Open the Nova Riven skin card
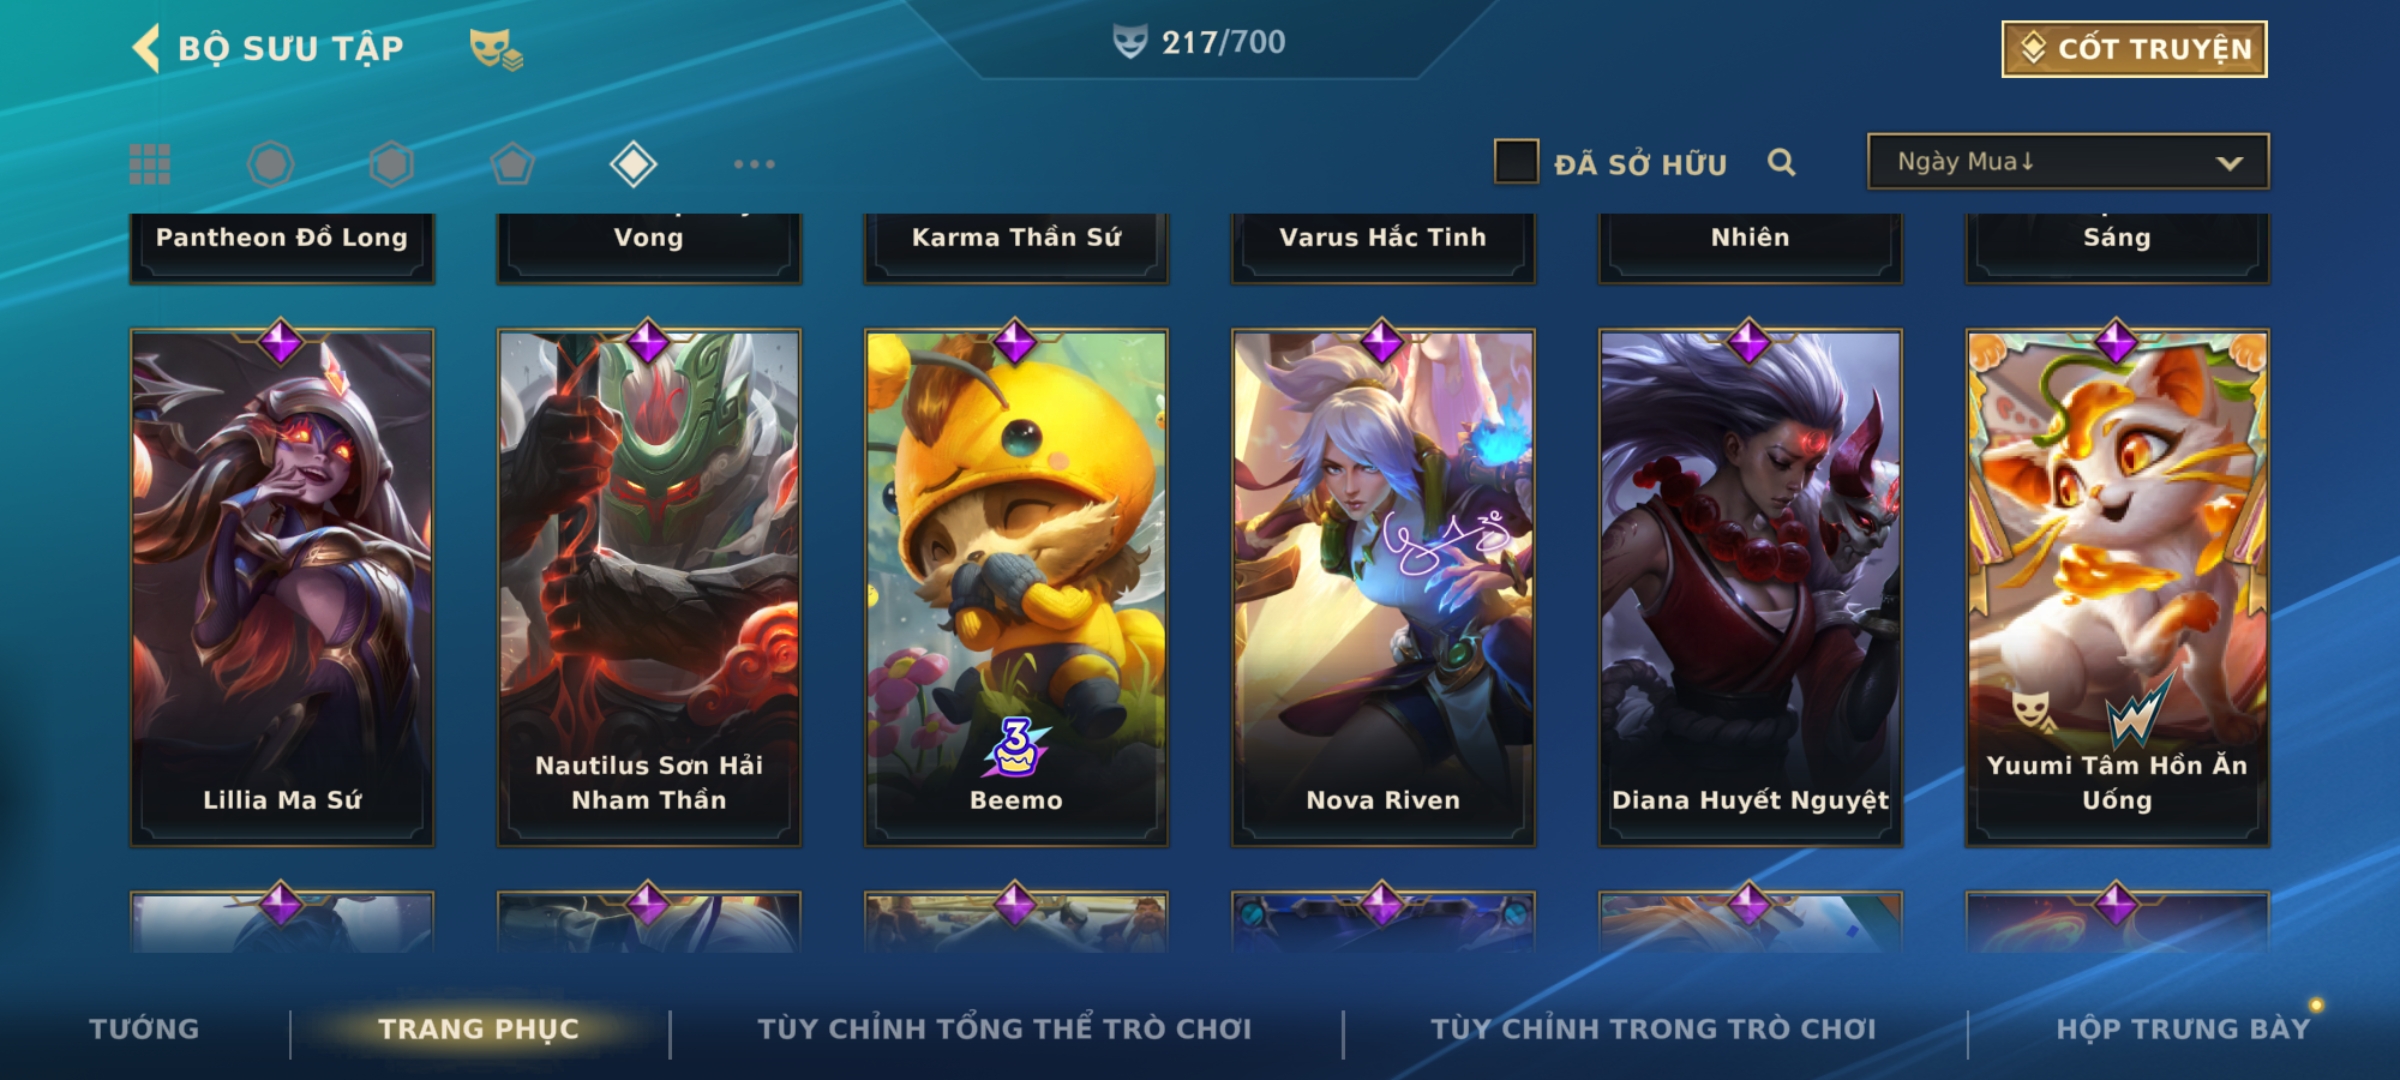This screenshot has height=1080, width=2400. tap(1383, 588)
